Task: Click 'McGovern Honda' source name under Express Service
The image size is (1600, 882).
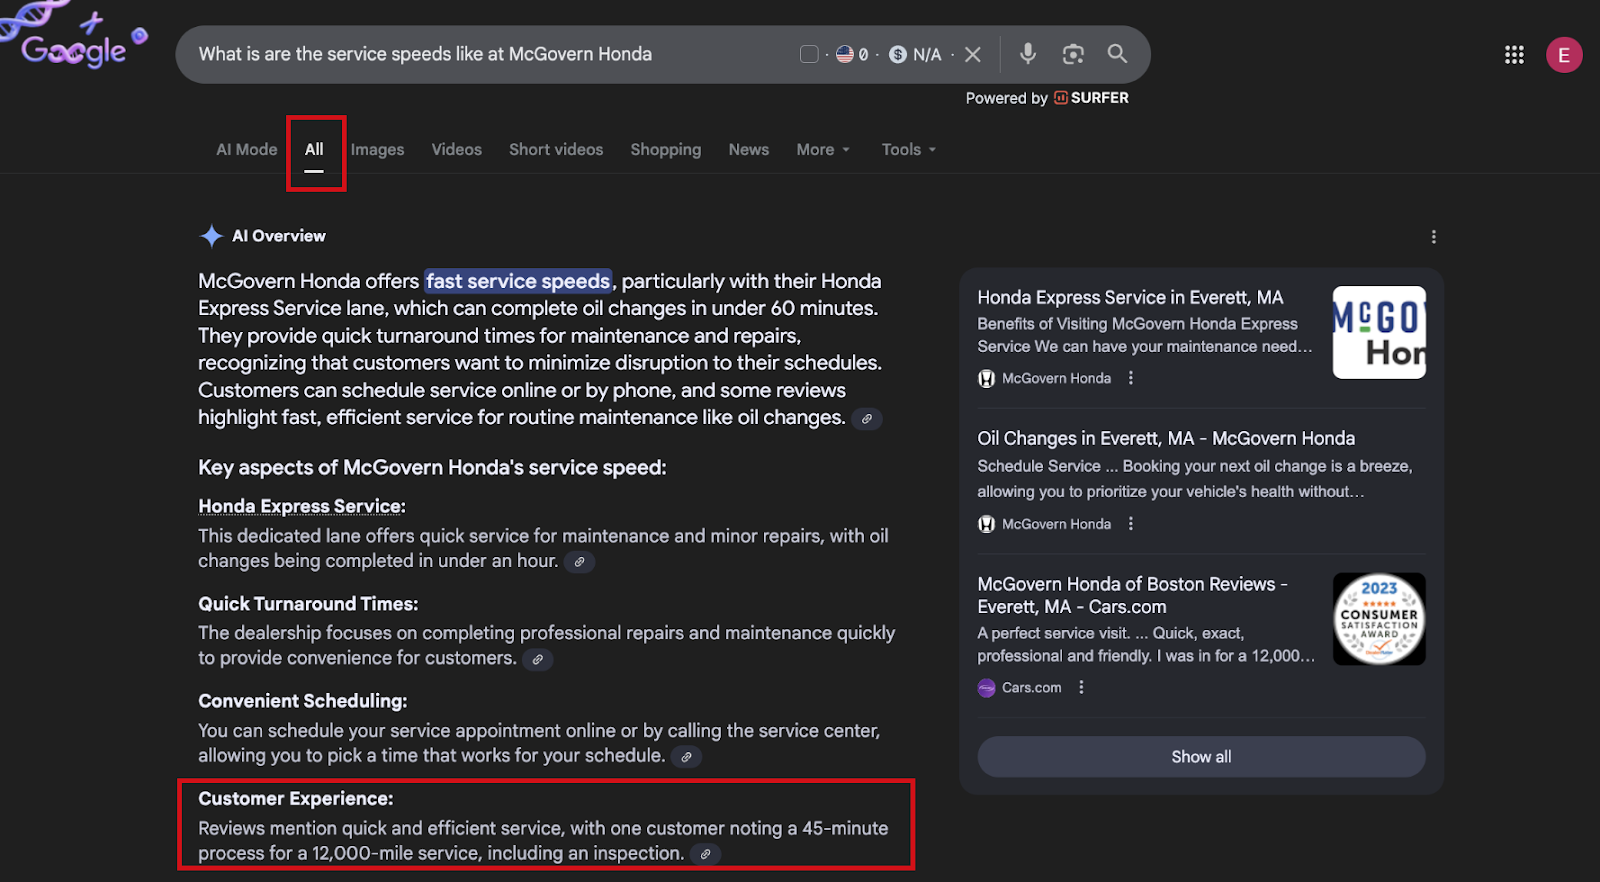Action: [1056, 378]
